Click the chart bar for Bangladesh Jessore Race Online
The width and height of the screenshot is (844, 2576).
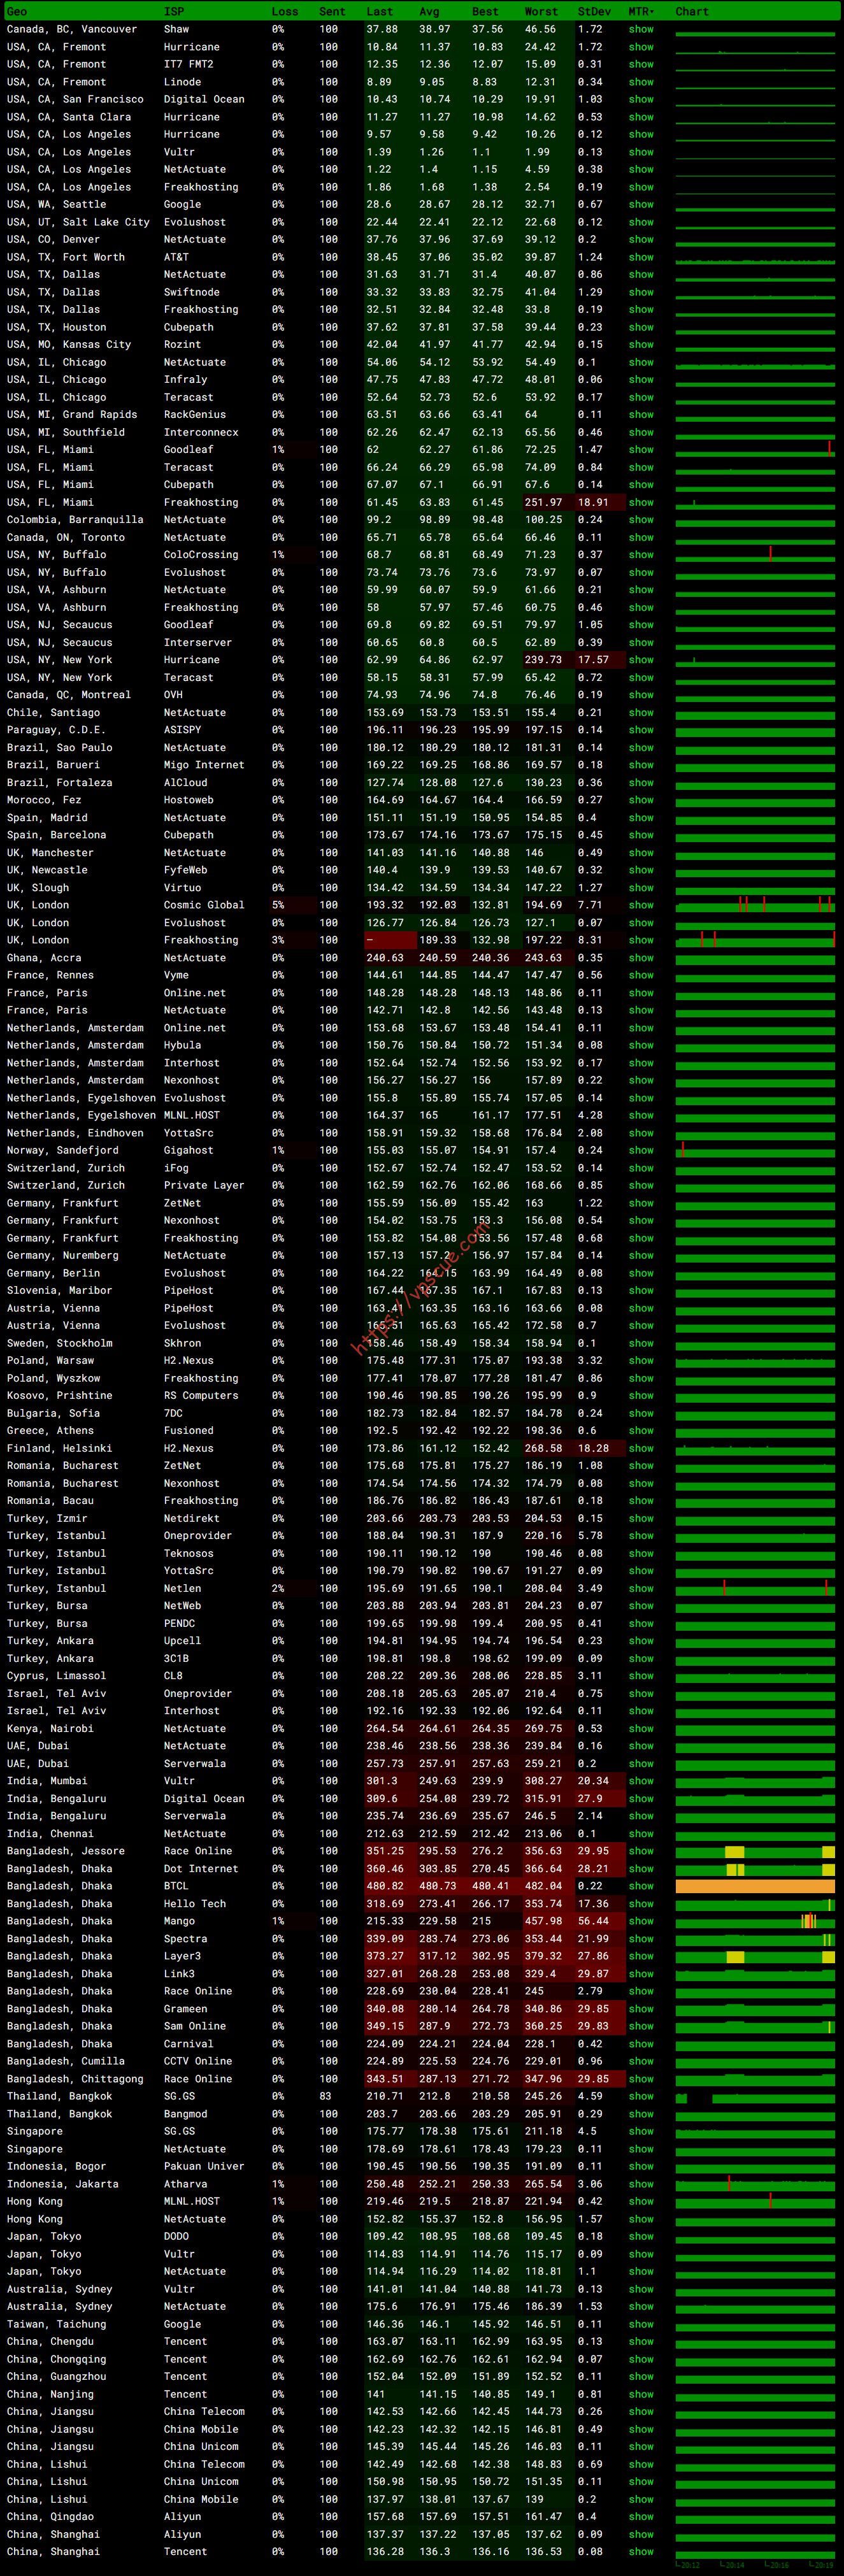point(755,1851)
